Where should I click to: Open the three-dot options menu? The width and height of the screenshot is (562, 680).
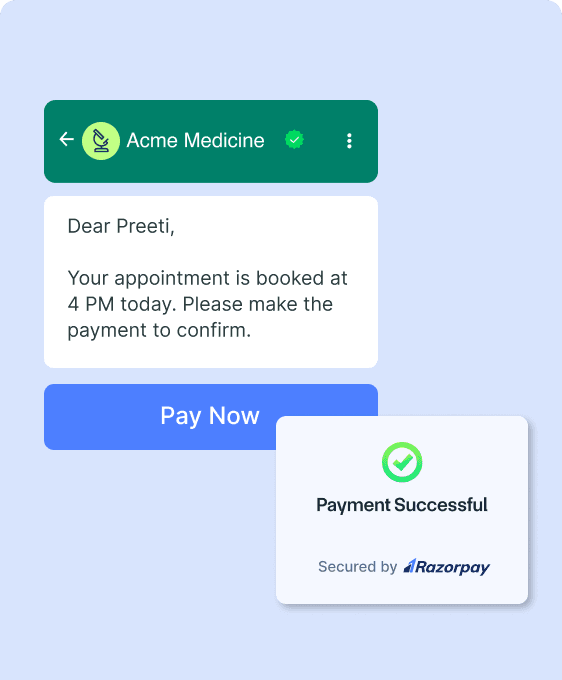pyautogui.click(x=349, y=141)
